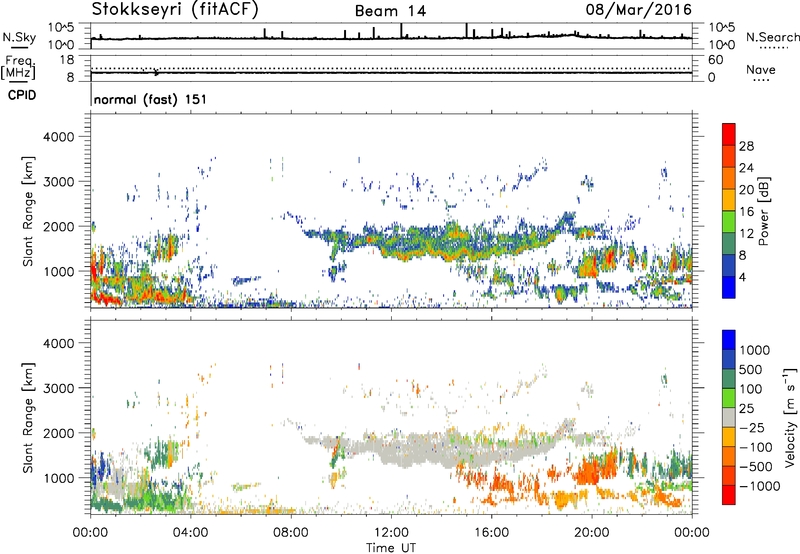Screen dimensions: 800x554
Task: Click the N.Sky noise spike at 12:00
Action: click(x=401, y=31)
